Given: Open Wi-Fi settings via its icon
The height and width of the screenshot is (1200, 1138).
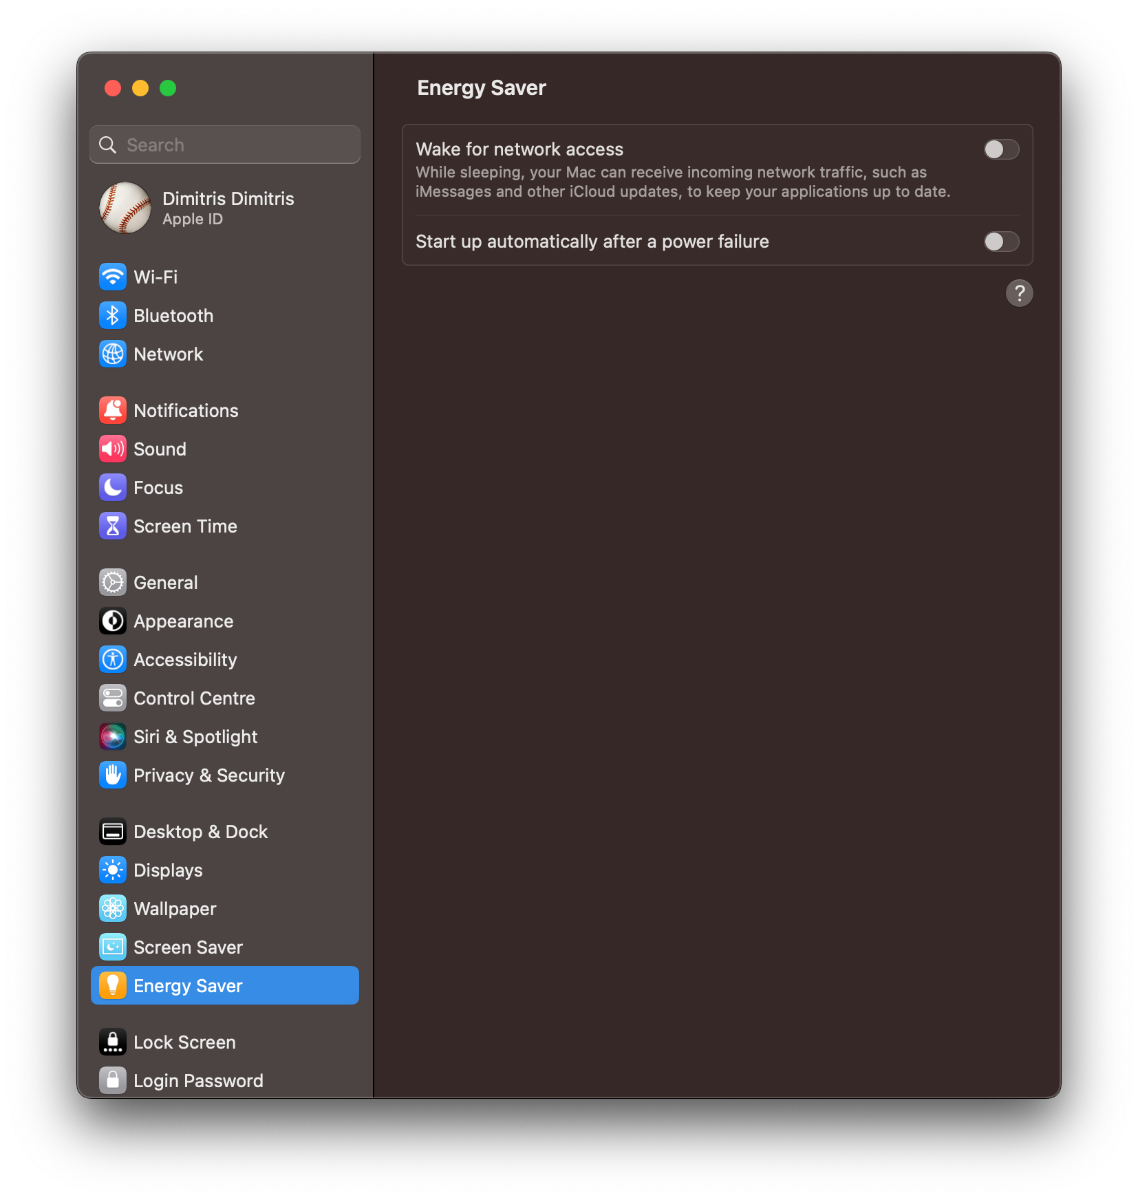Looking at the screenshot, I should [x=113, y=277].
